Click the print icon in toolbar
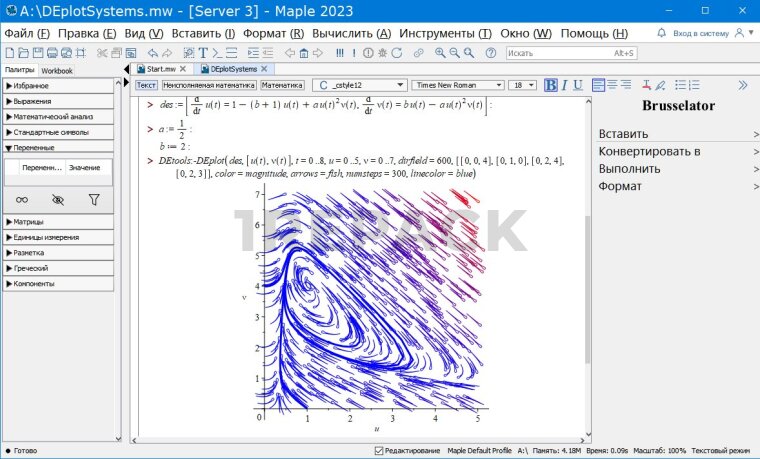Screen dimensions: 760x459 click(52, 52)
